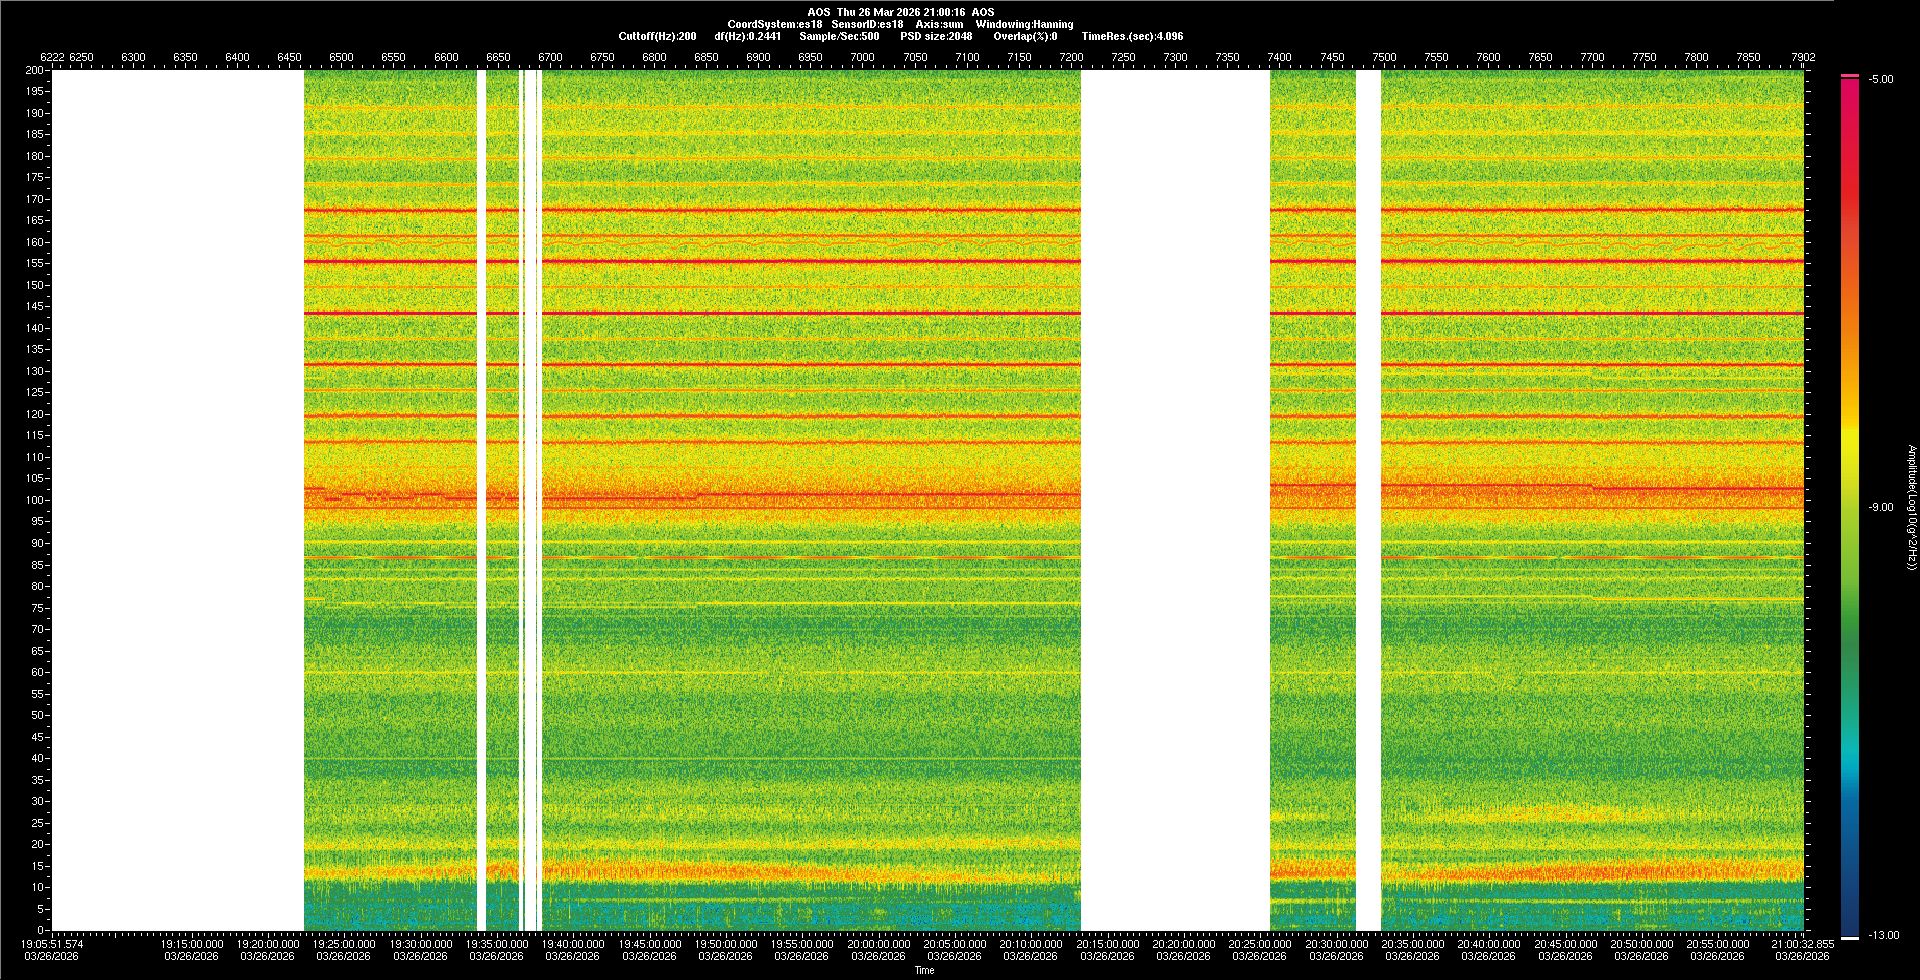Click the PSD size:2048 parameter
This screenshot has height=980, width=1920.
click(x=935, y=36)
